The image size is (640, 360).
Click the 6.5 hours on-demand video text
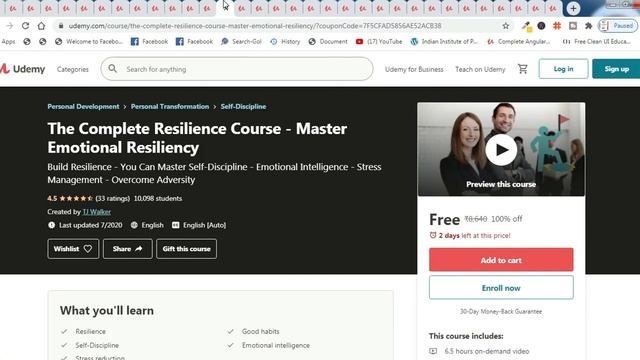coord(487,351)
